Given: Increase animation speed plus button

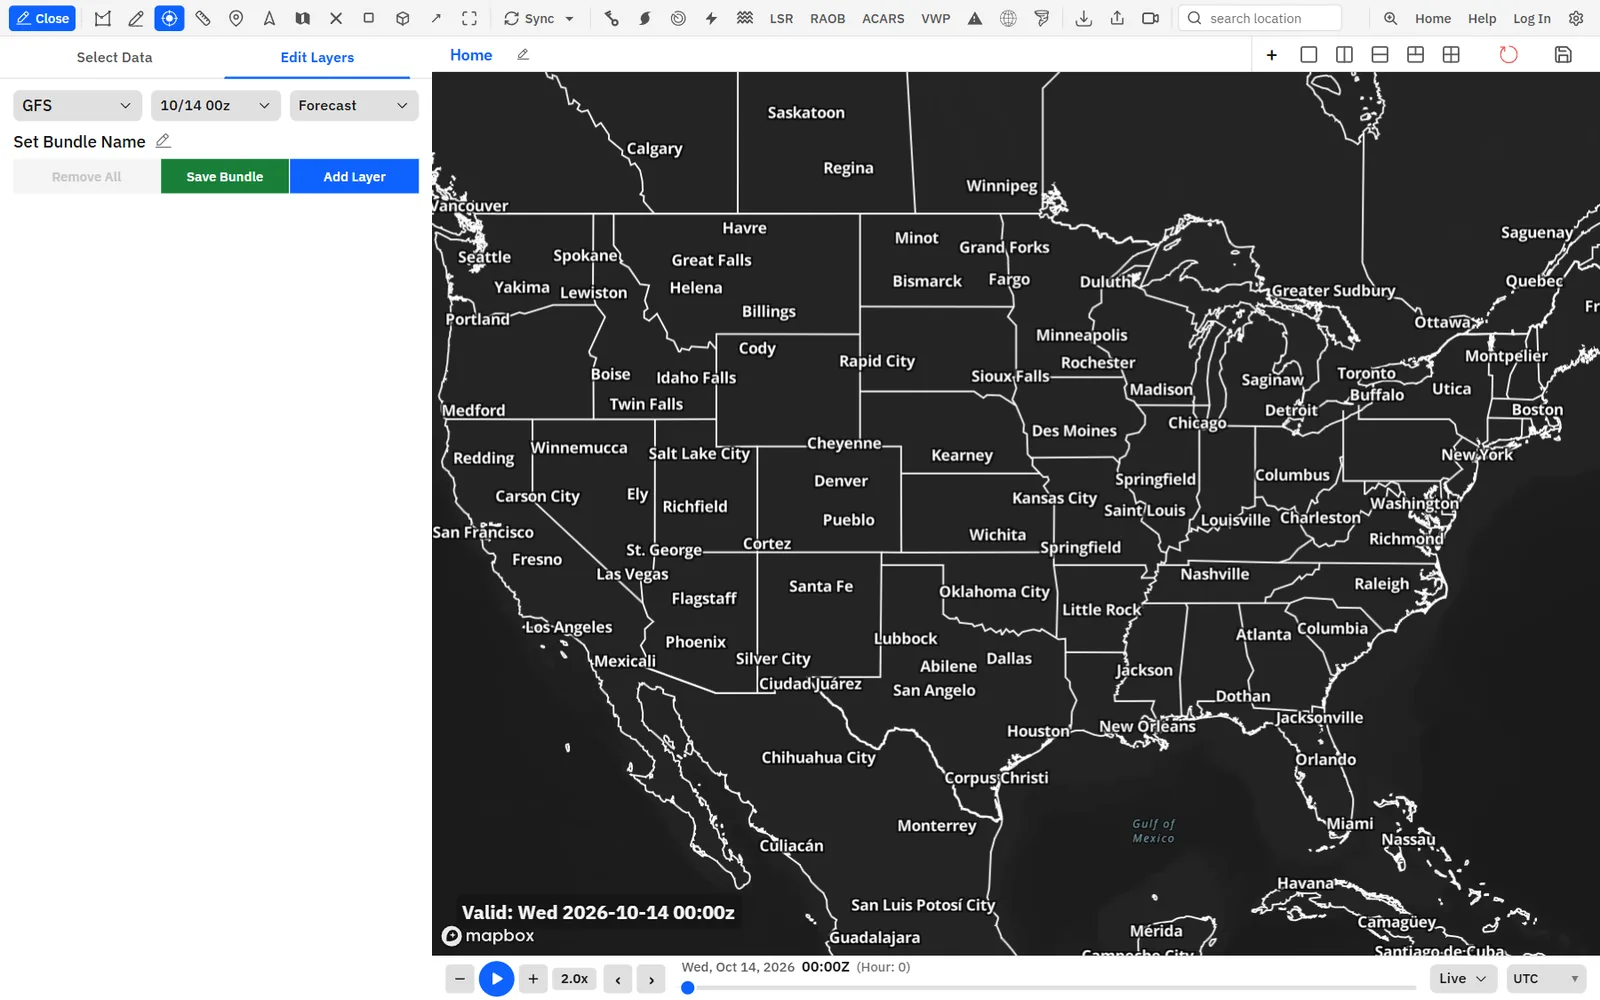Looking at the screenshot, I should 533,979.
